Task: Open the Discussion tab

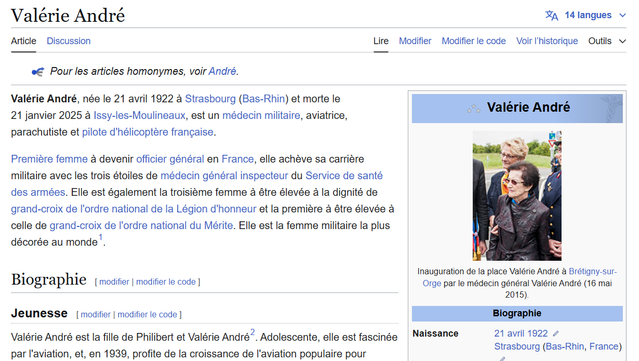Action: pyautogui.click(x=68, y=41)
